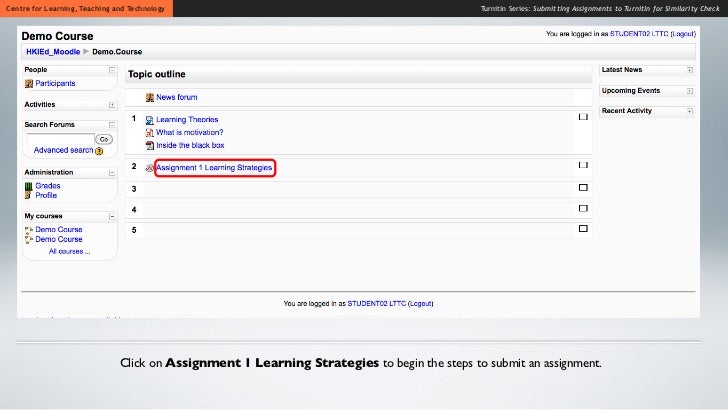Show only topic 5 using its square toggle
728x410 pixels.
(583, 228)
